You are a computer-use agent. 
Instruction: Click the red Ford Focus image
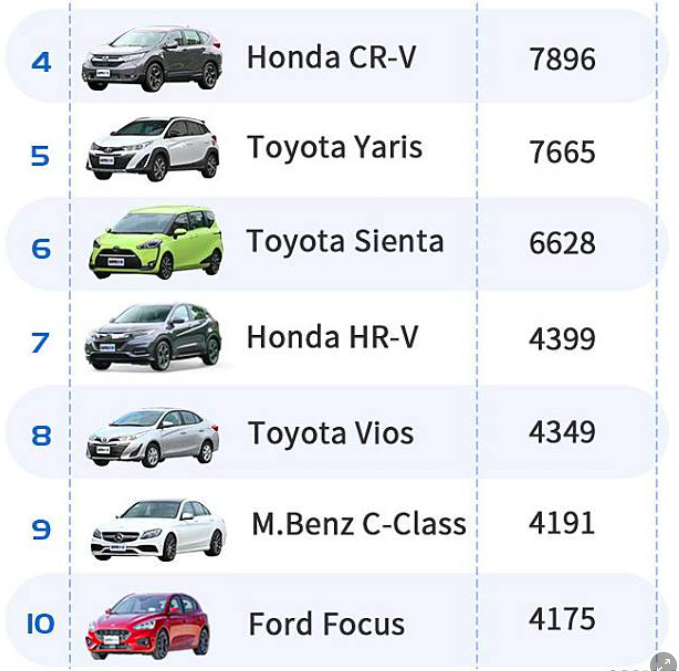(147, 625)
